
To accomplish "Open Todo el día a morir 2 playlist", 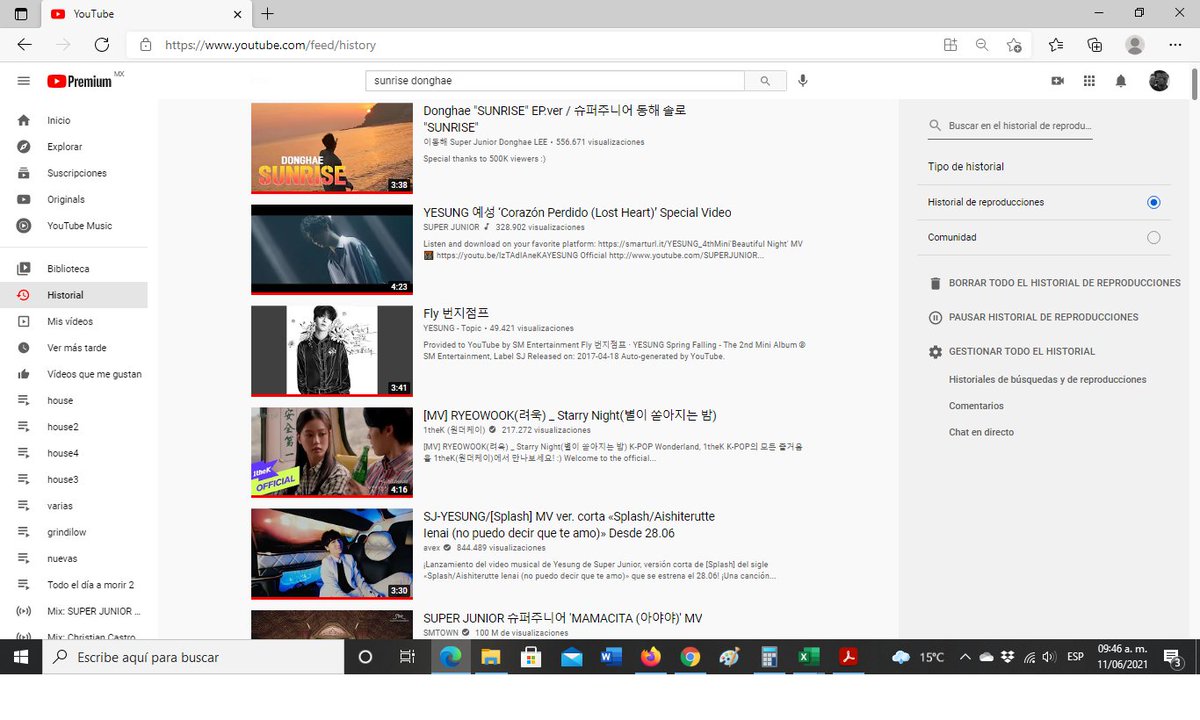I will point(74,585).
